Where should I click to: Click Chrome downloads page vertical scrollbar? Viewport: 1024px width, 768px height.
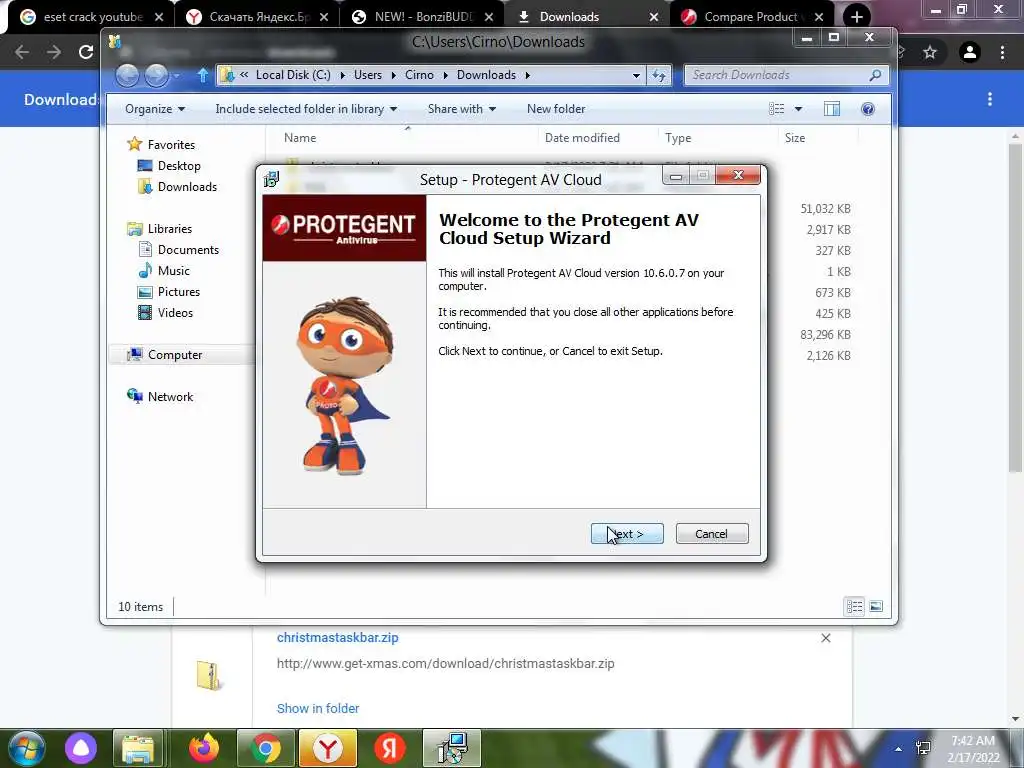pos(1015,306)
